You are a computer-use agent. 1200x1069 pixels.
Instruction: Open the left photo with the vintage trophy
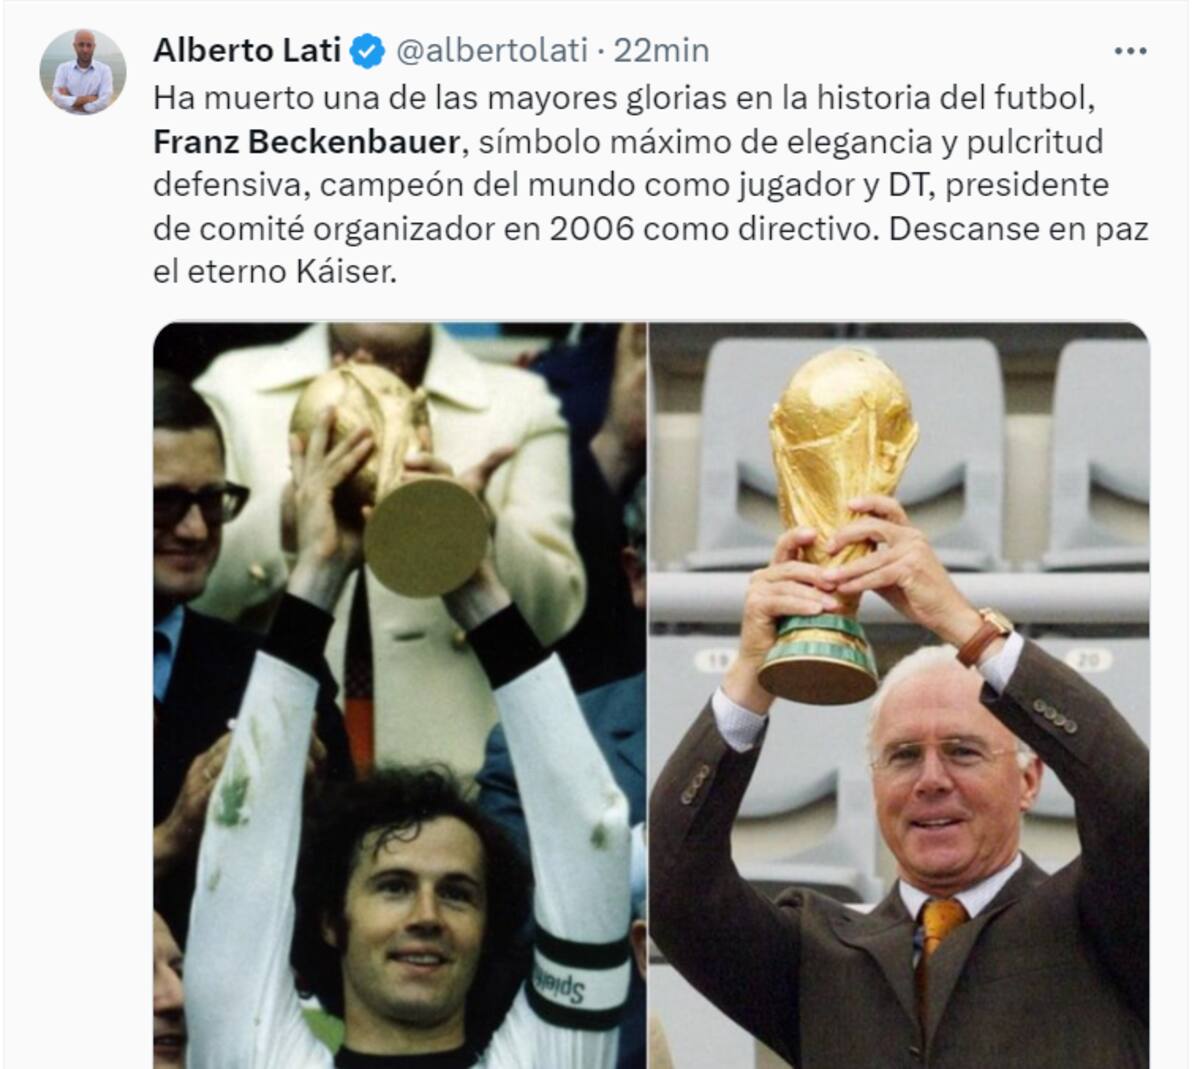[x=399, y=695]
